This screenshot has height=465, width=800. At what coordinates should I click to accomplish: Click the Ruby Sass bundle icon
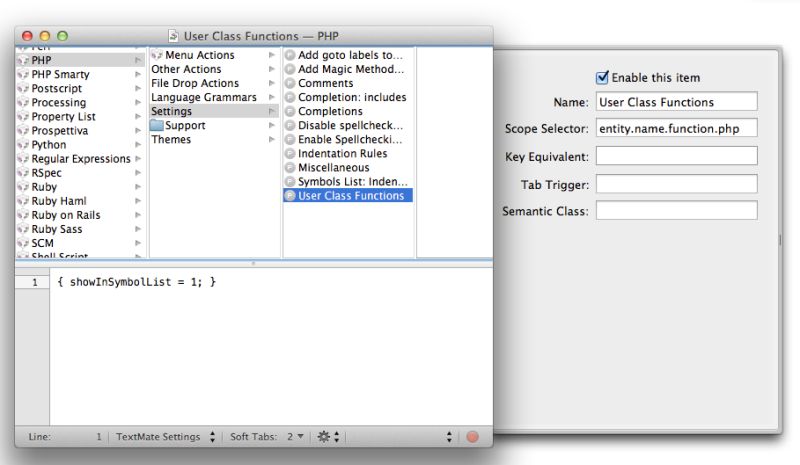tap(23, 229)
